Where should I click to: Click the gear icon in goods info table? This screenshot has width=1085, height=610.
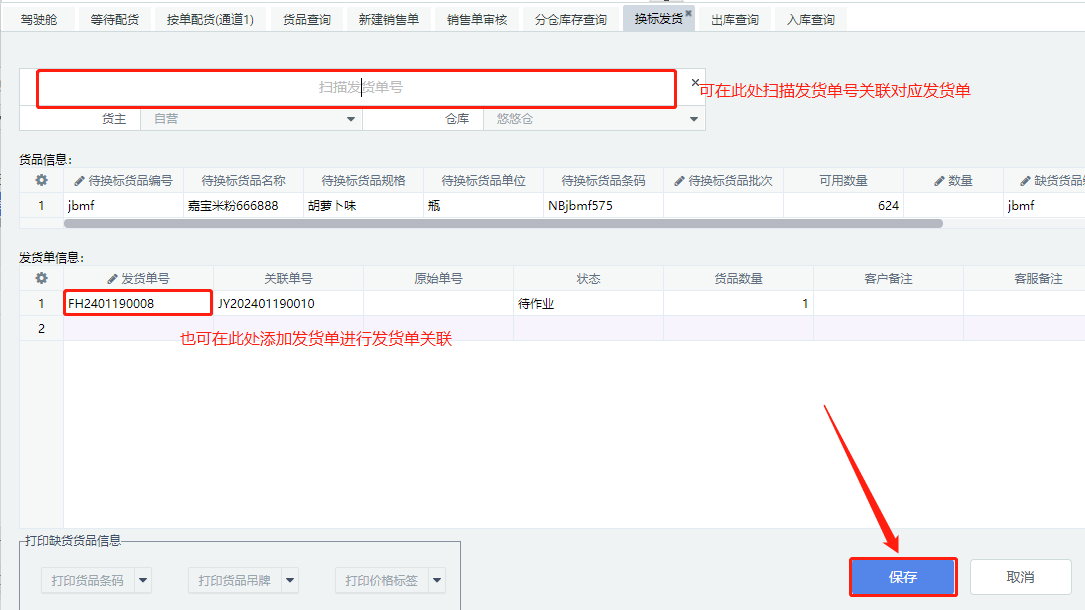pyautogui.click(x=41, y=181)
